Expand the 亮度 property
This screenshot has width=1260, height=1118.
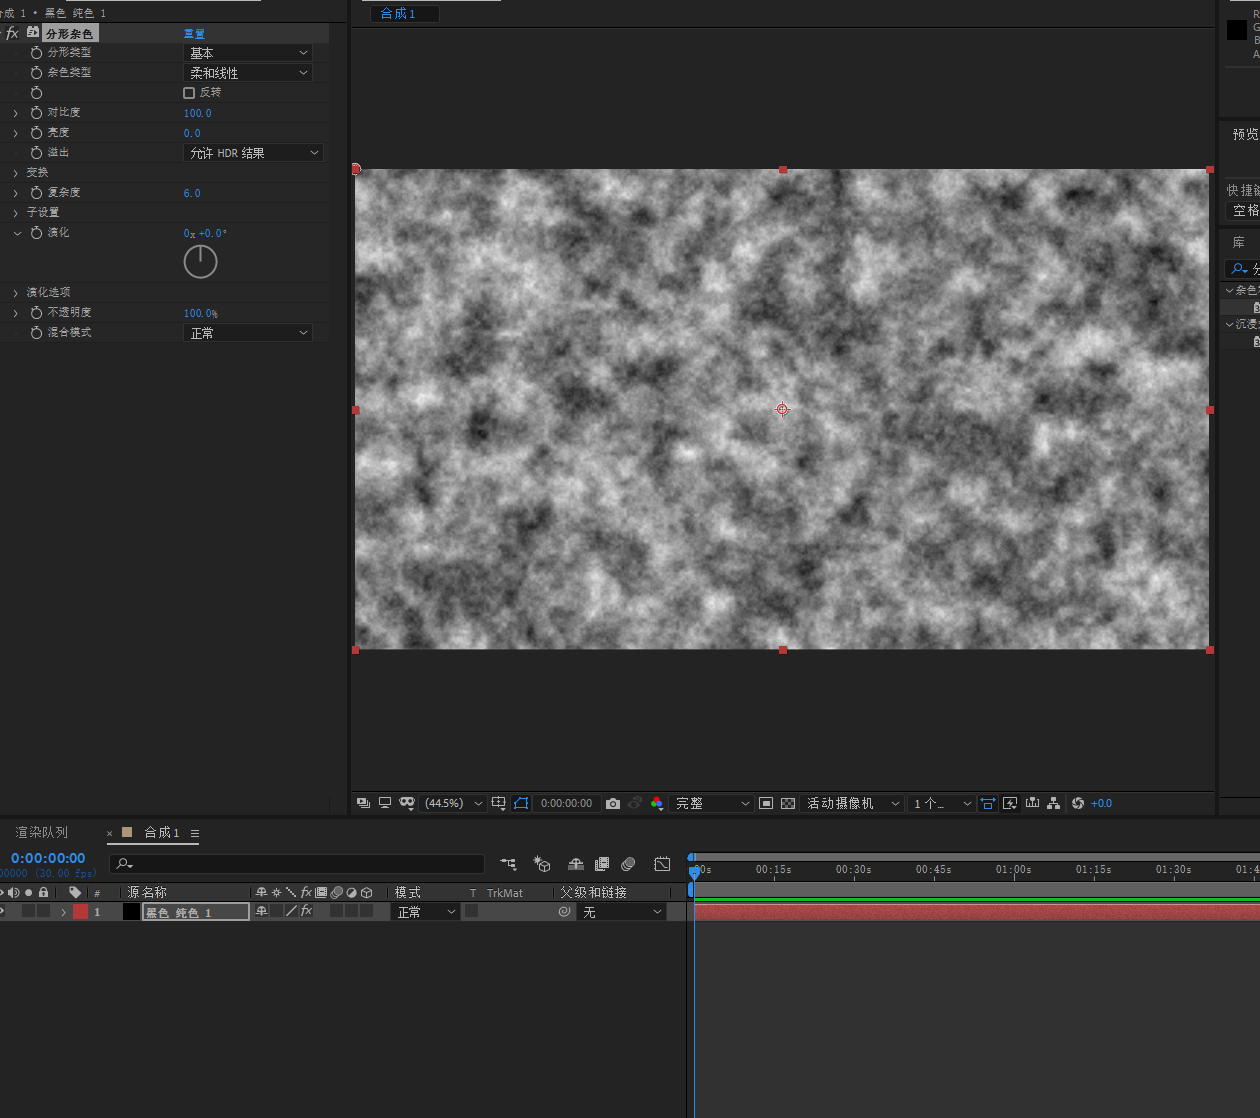16,133
